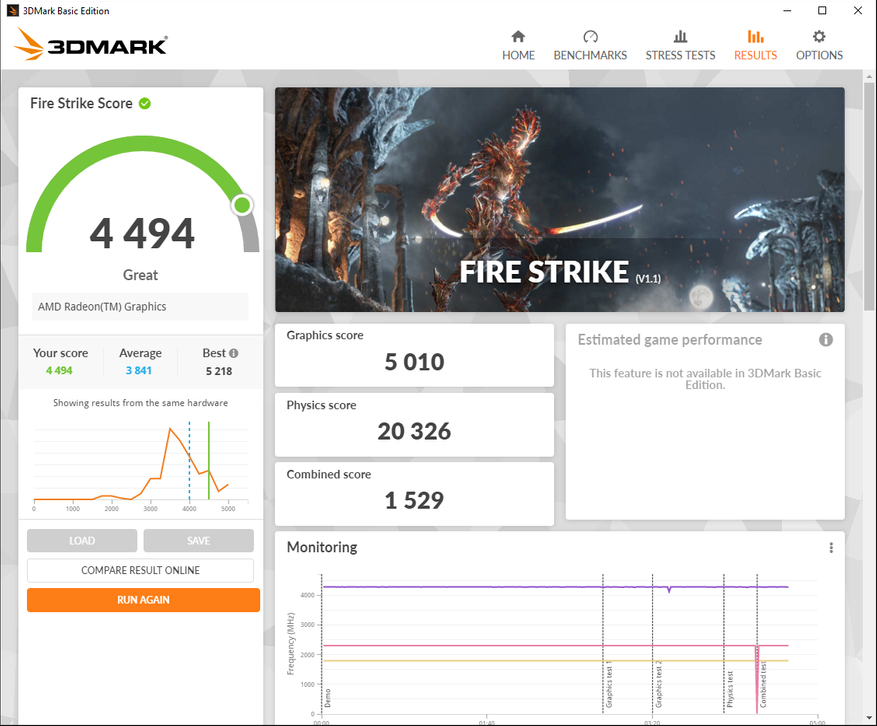877x726 pixels.
Task: Click the AMD Radeon(TM) Graphics label
Action: pyautogui.click(x=102, y=307)
